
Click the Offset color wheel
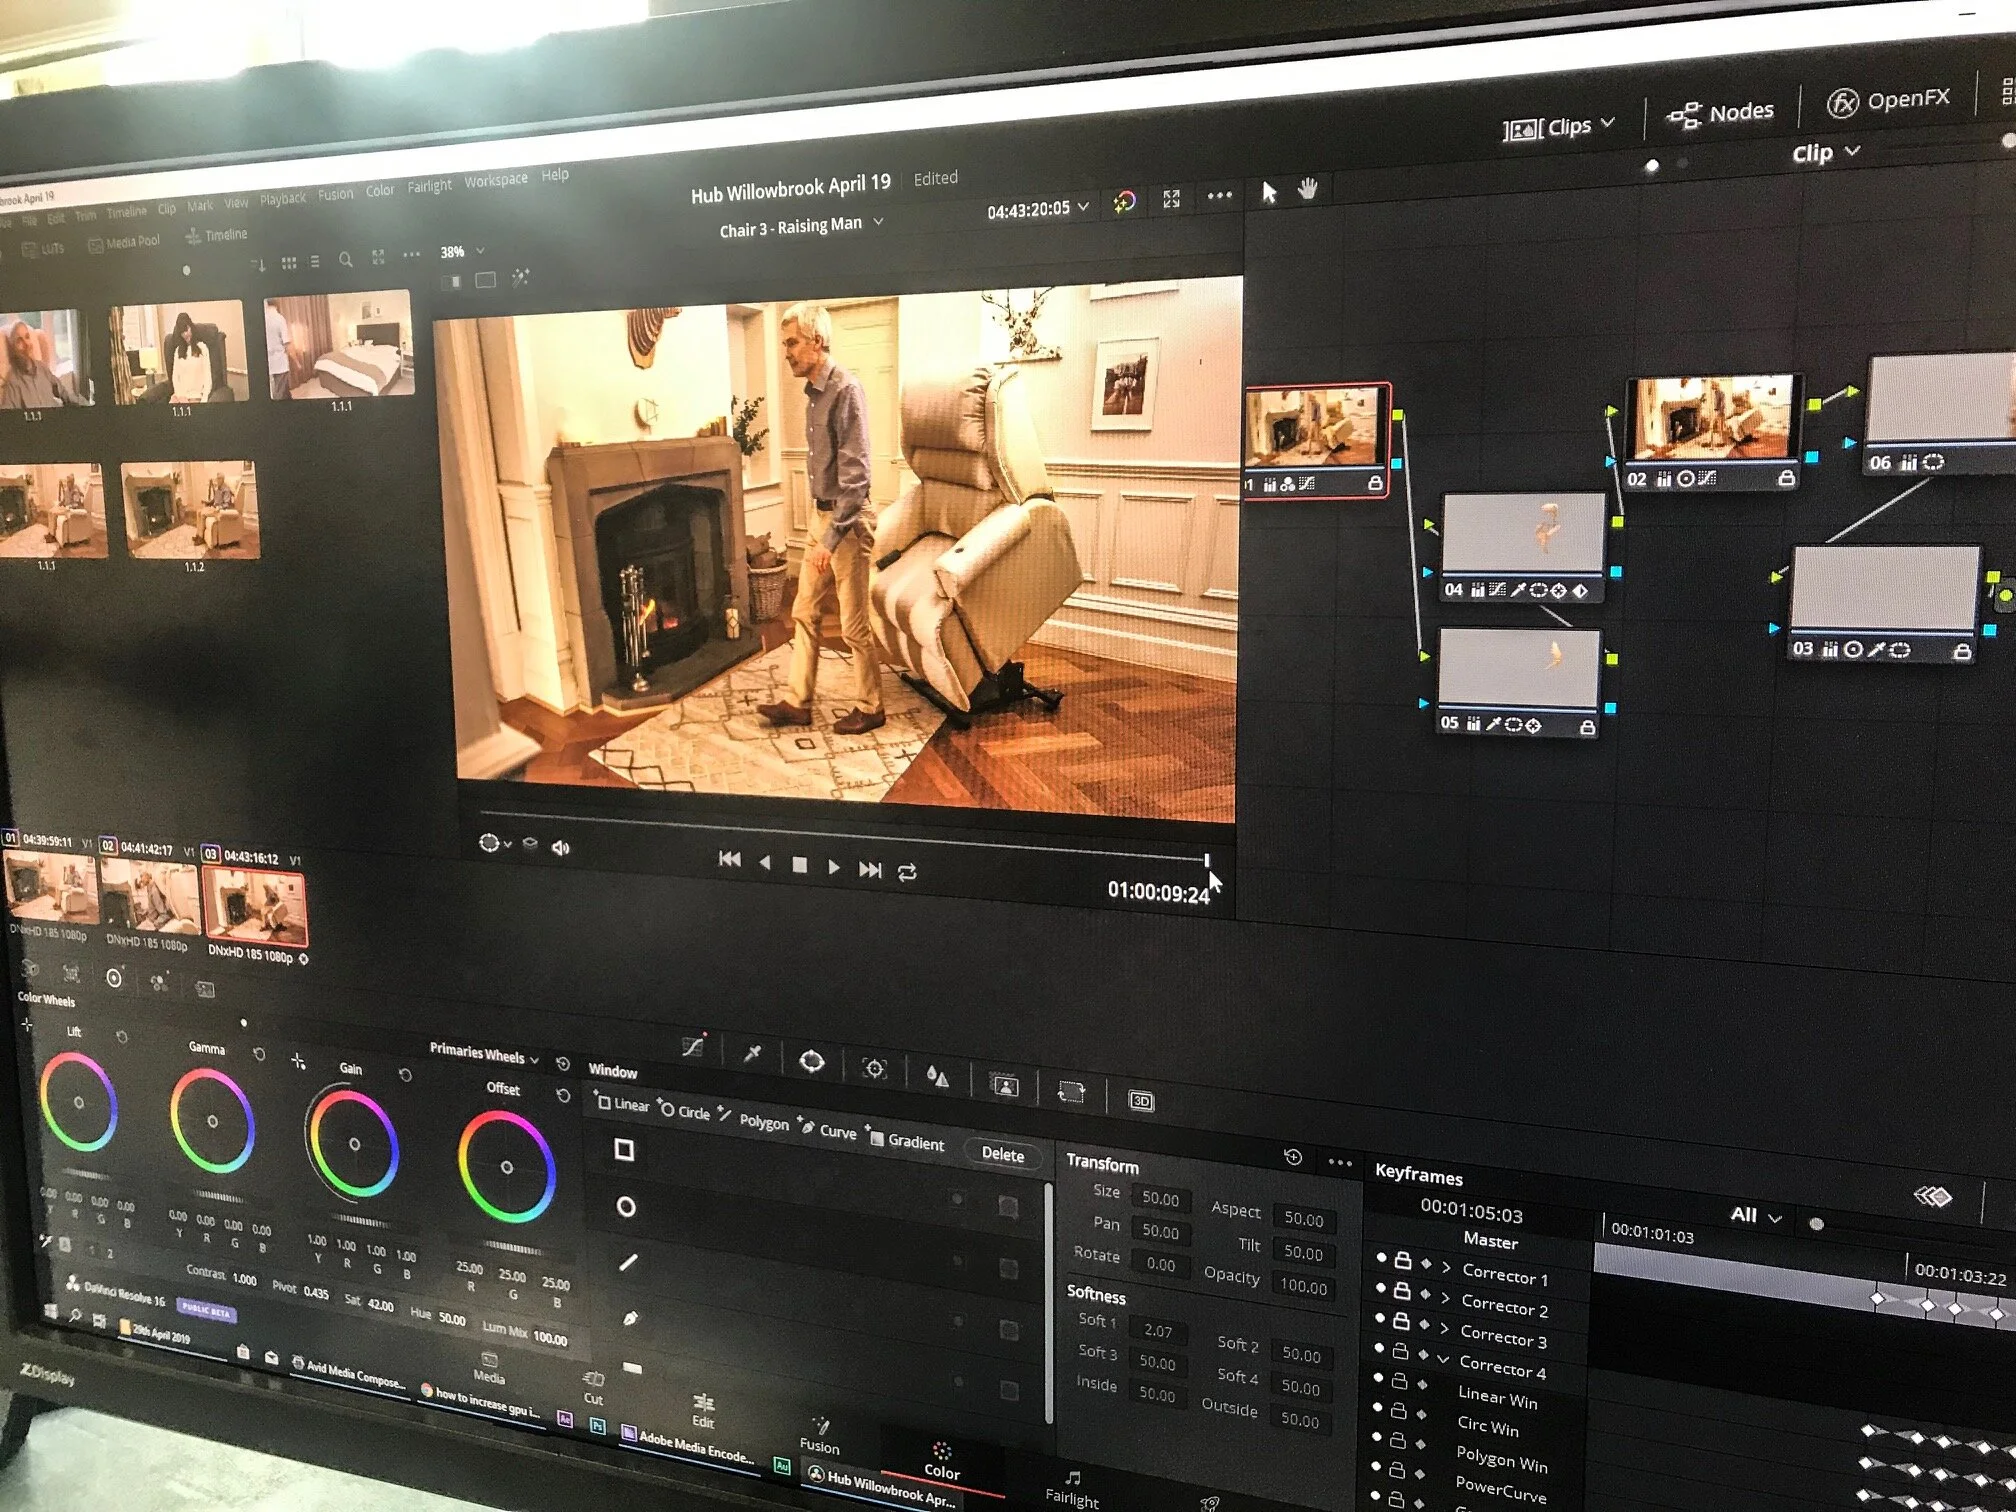point(506,1166)
